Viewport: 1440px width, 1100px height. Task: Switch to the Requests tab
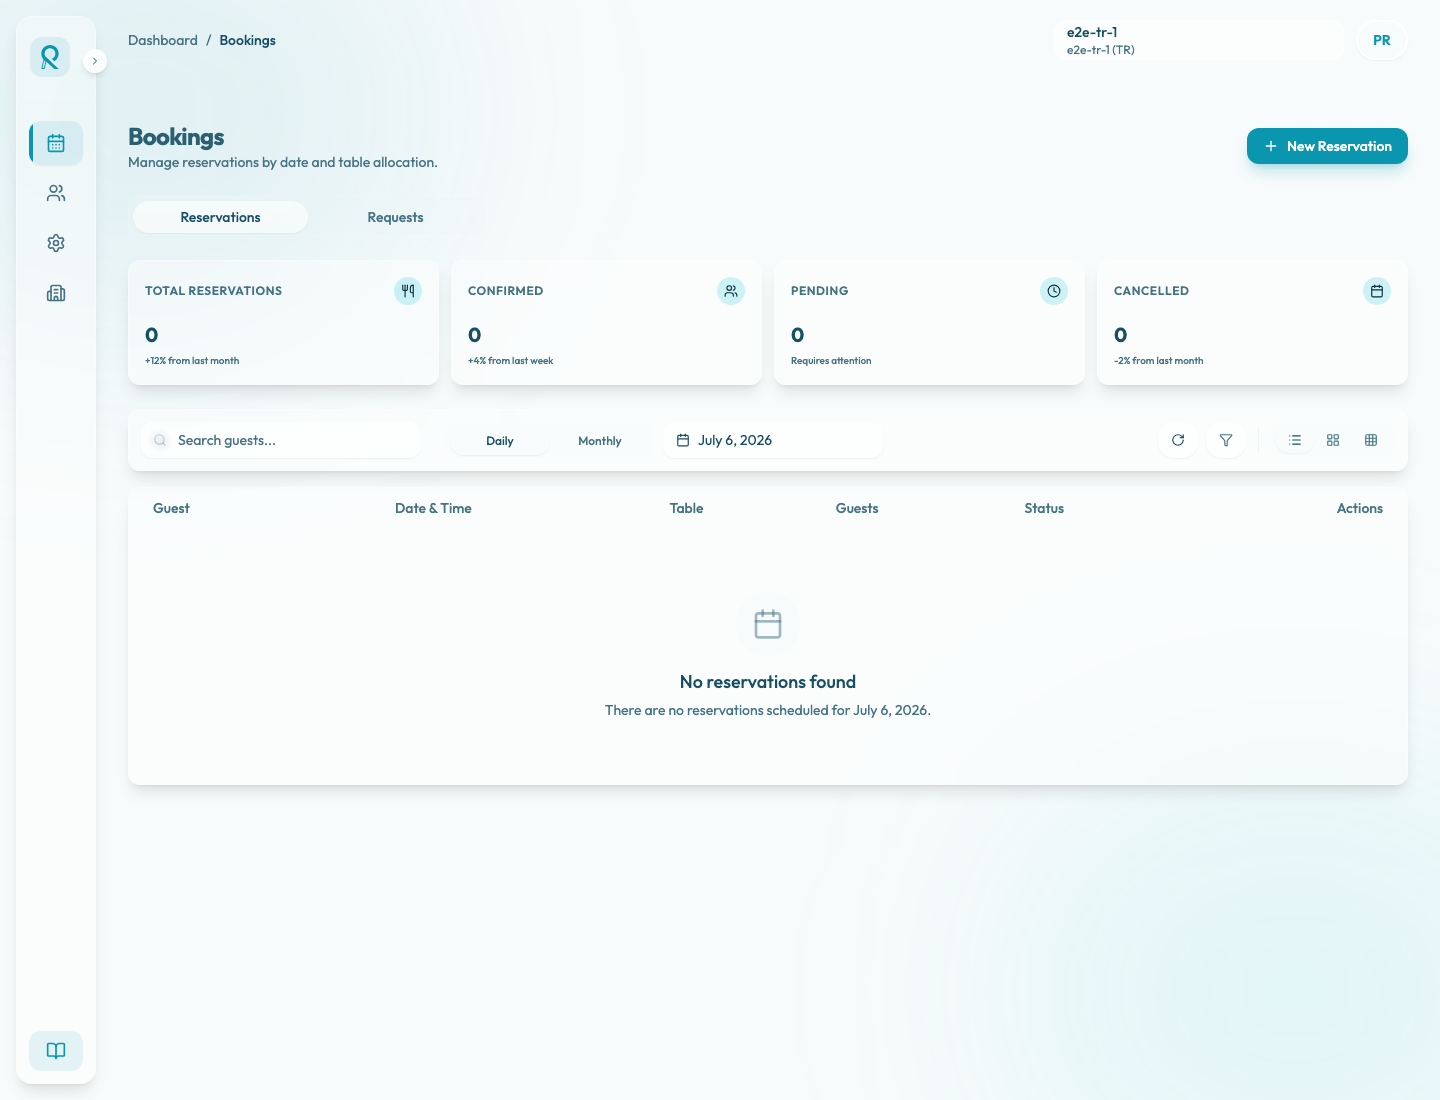point(395,217)
